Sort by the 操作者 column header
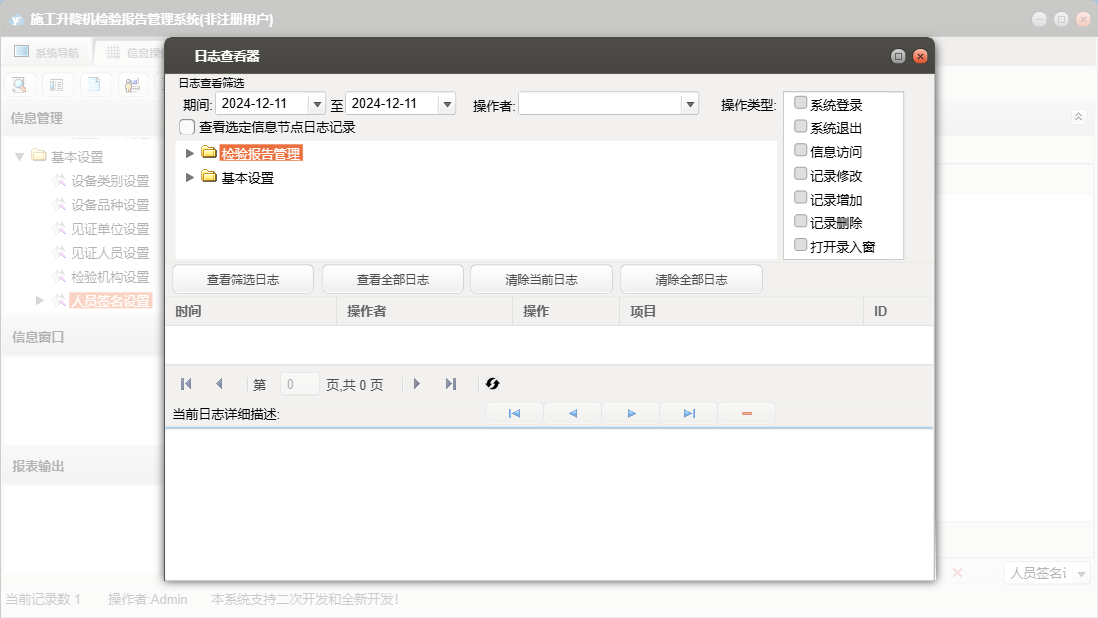The width and height of the screenshot is (1098, 618). coord(424,312)
